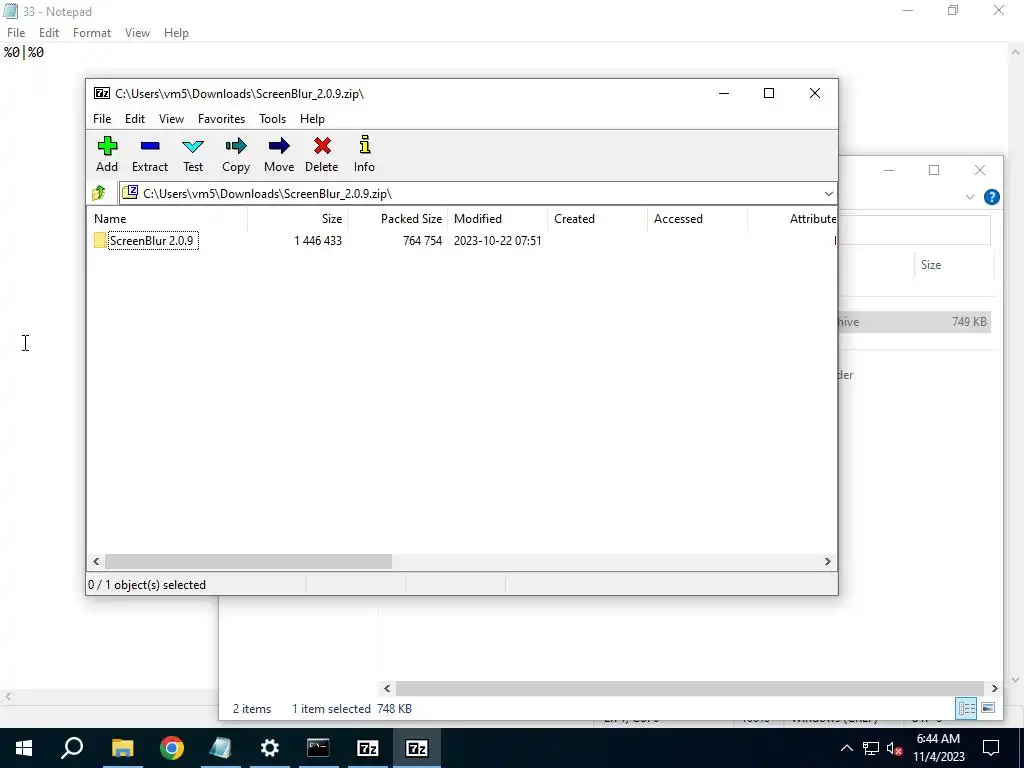Image resolution: width=1024 pixels, height=768 pixels.
Task: Open Command Prompt taskbar icon
Action: pyautogui.click(x=318, y=748)
